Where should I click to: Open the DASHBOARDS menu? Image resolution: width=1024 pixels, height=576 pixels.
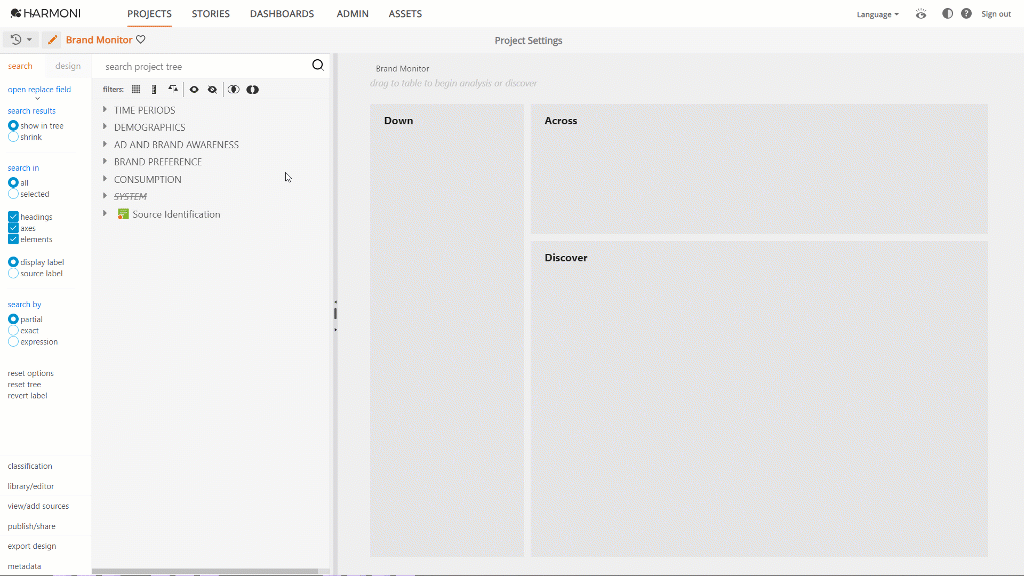(x=282, y=14)
